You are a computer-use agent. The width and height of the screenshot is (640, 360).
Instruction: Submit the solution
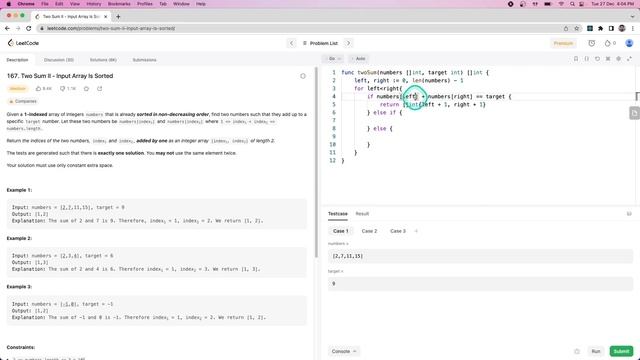click(621, 351)
